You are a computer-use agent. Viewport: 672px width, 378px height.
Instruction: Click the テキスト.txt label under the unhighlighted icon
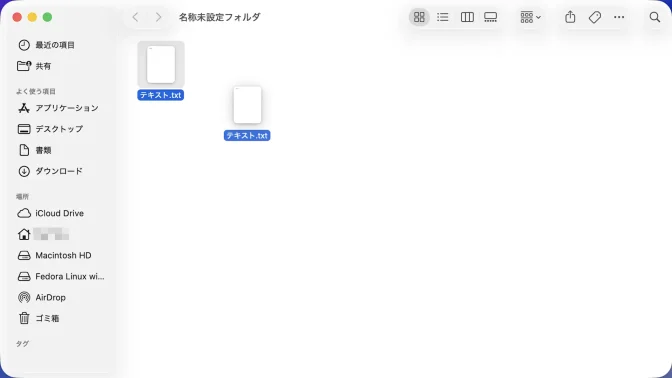[247, 135]
